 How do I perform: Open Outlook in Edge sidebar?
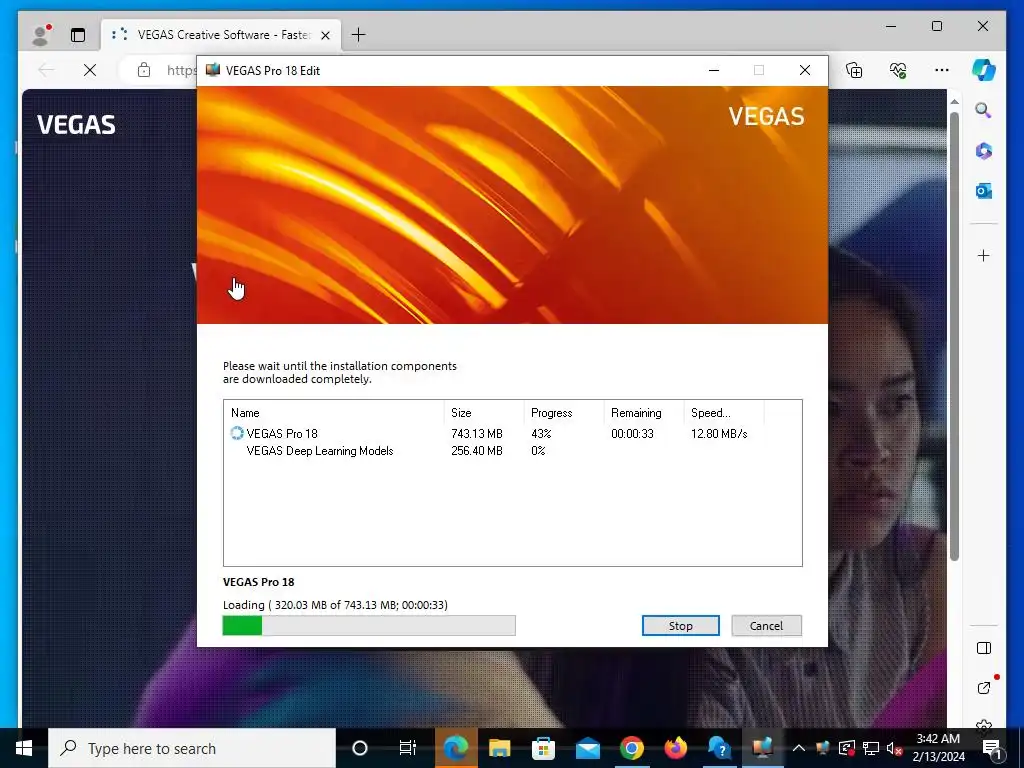(984, 191)
